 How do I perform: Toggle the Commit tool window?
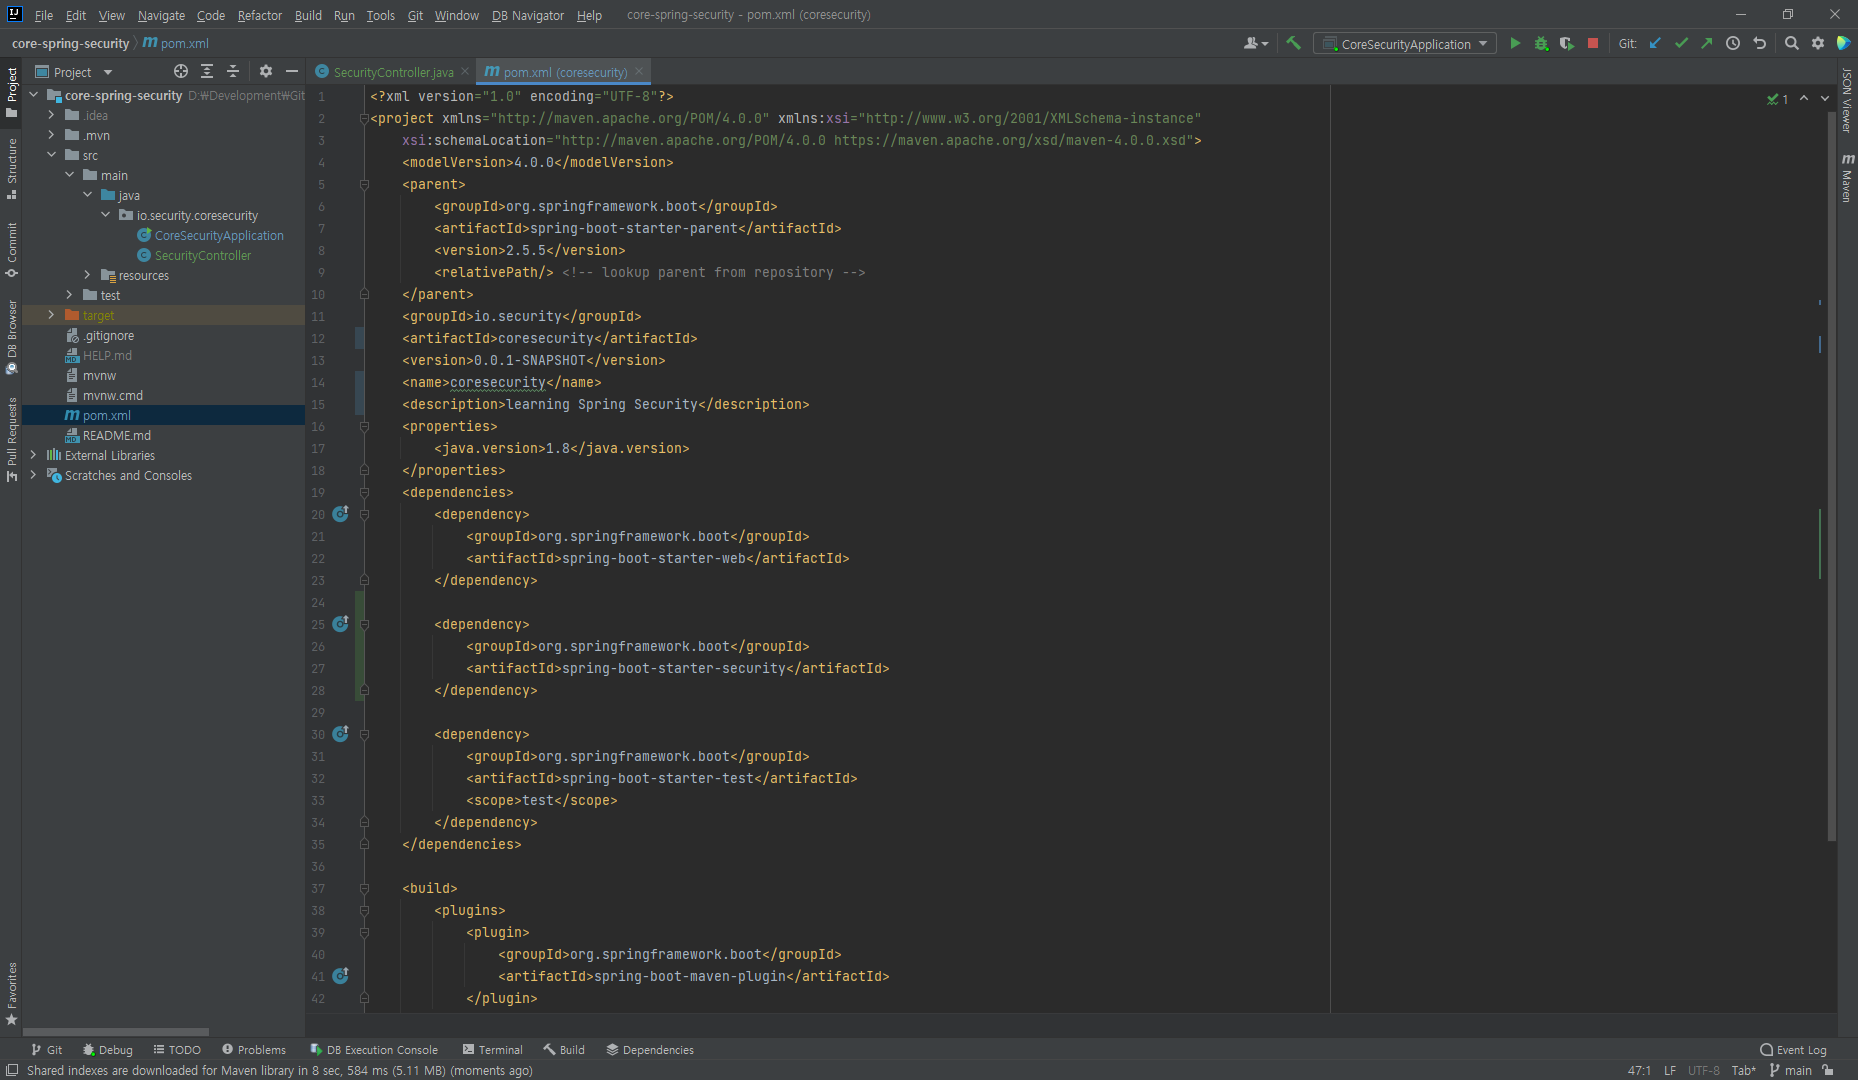pyautogui.click(x=11, y=250)
